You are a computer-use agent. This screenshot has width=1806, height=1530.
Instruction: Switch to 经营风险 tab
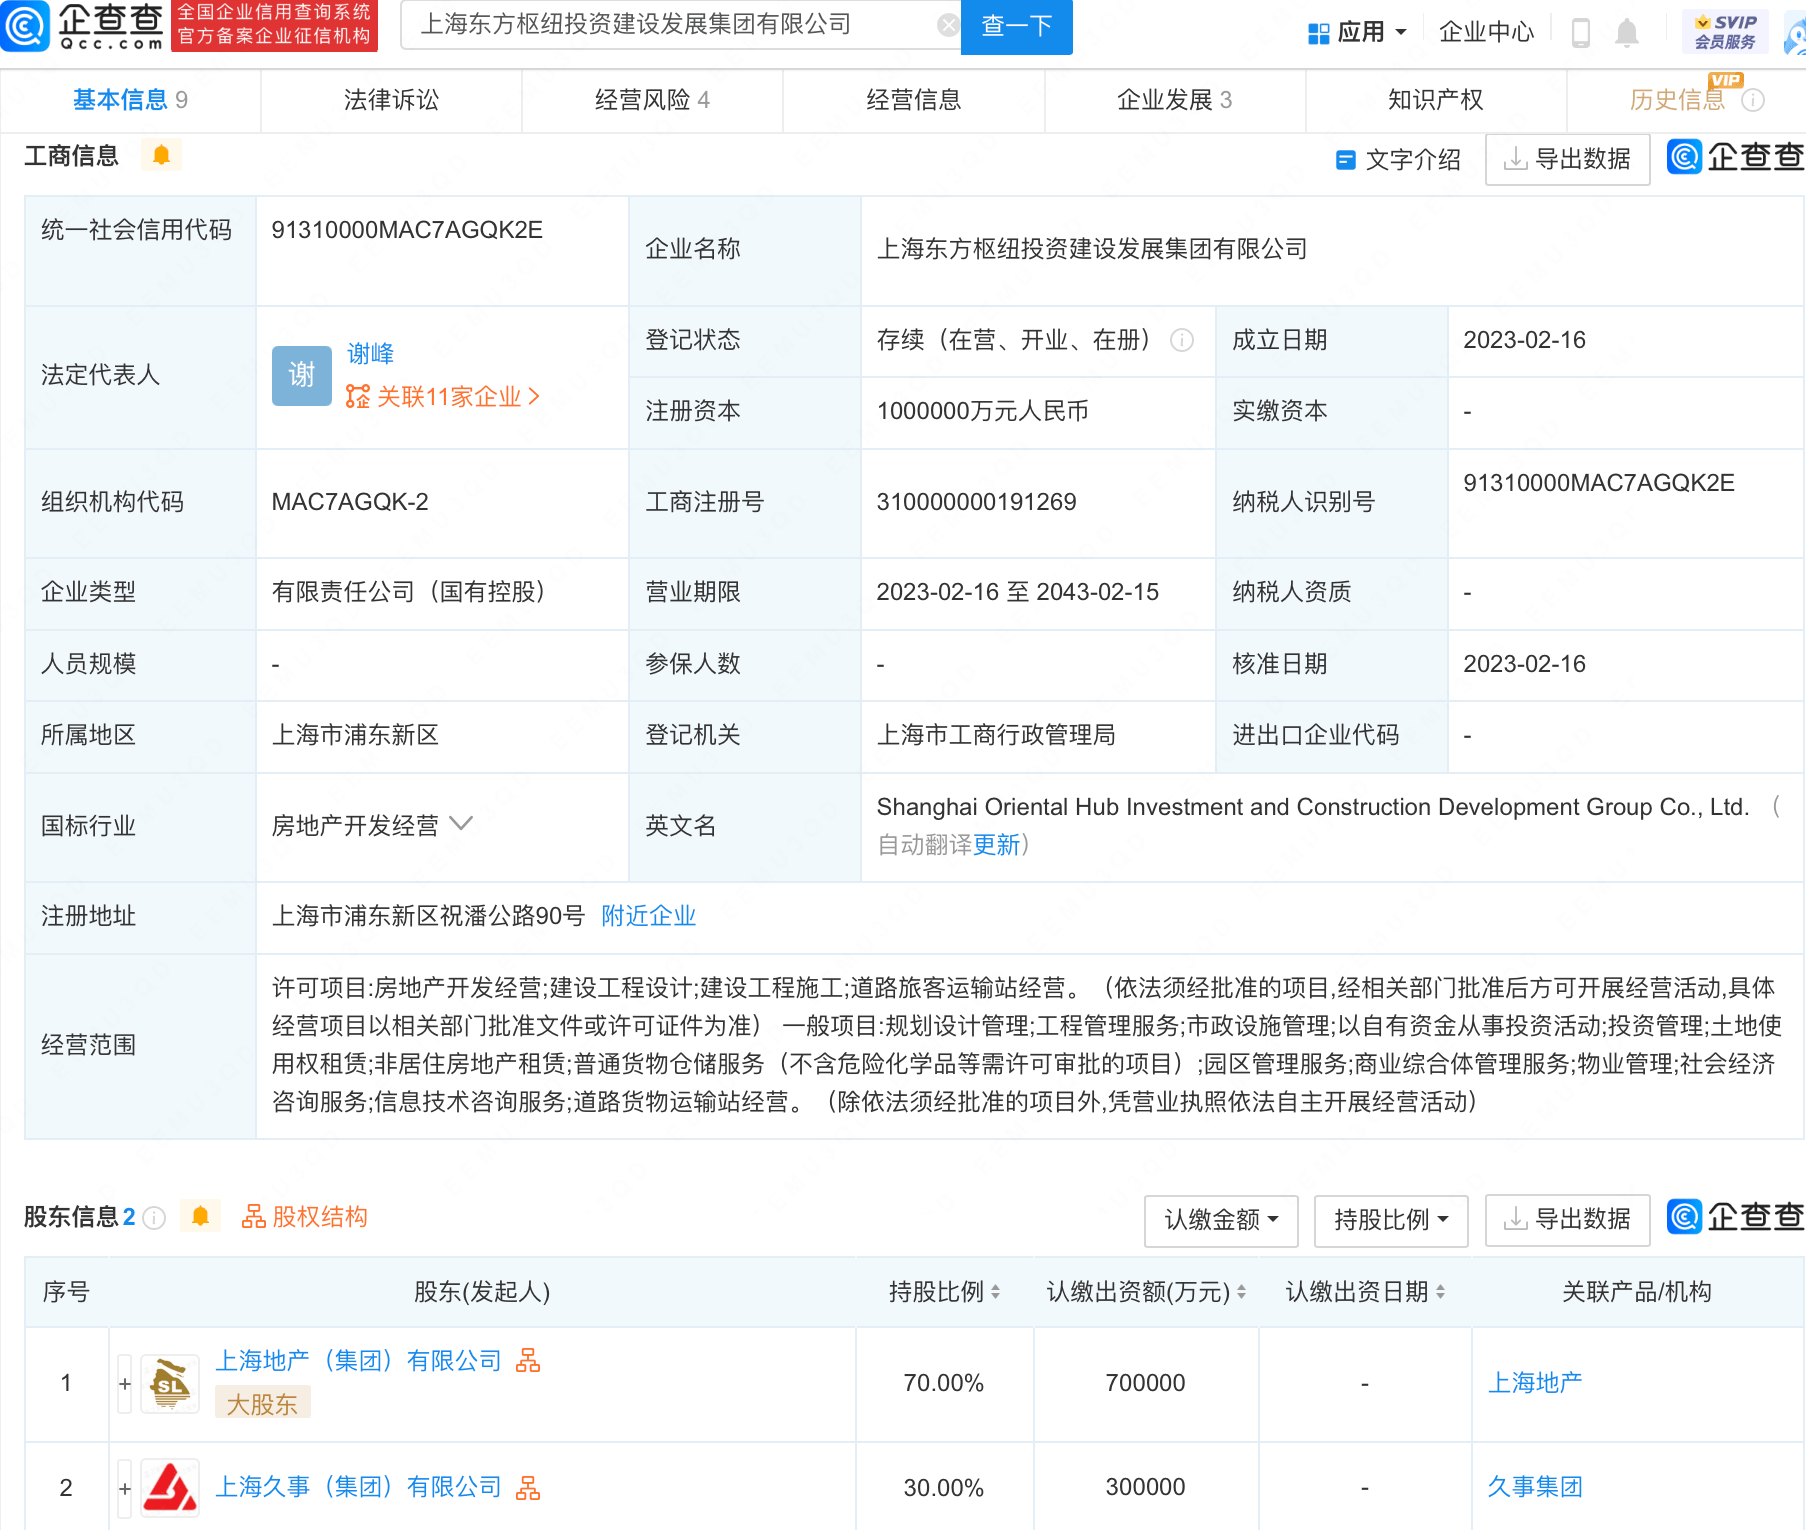(x=652, y=100)
